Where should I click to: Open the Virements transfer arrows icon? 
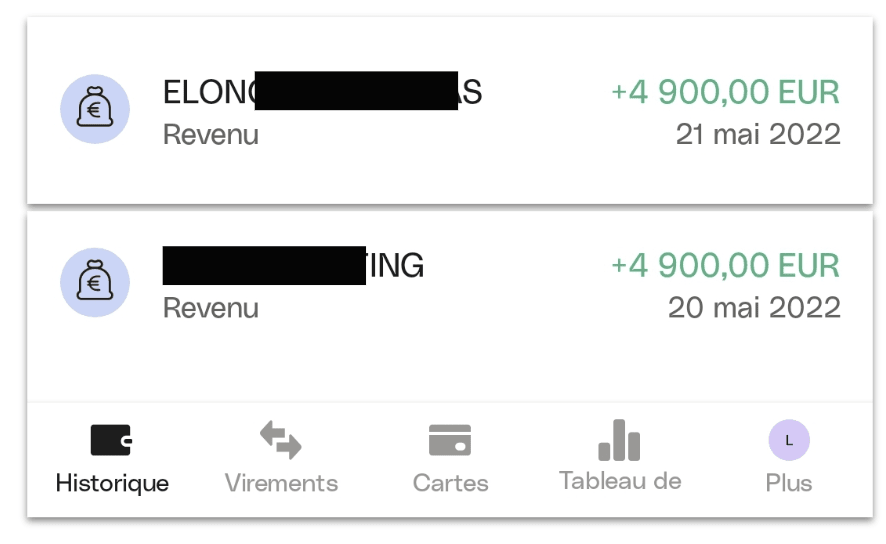coord(281,440)
